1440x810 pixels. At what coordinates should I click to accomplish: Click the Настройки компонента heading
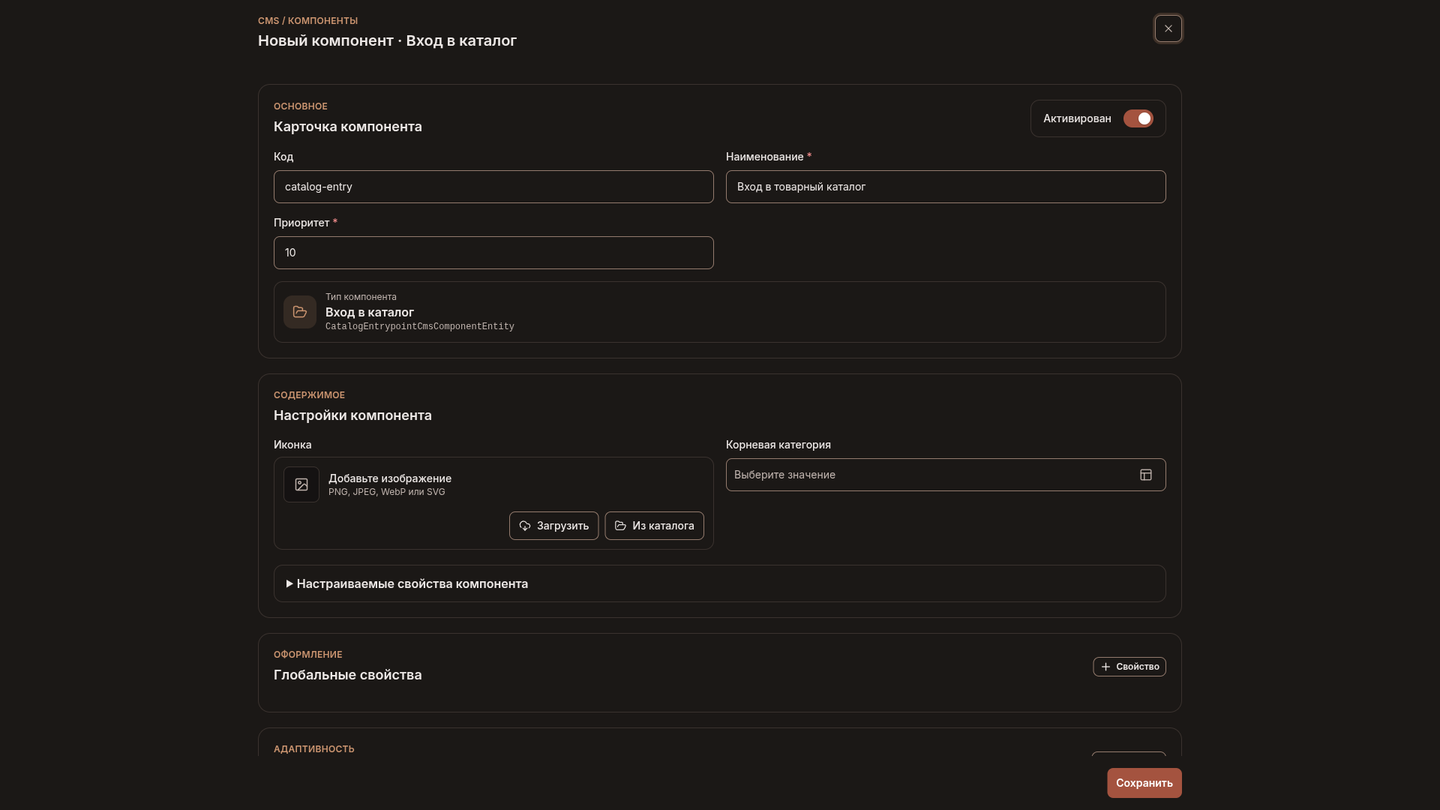point(353,415)
